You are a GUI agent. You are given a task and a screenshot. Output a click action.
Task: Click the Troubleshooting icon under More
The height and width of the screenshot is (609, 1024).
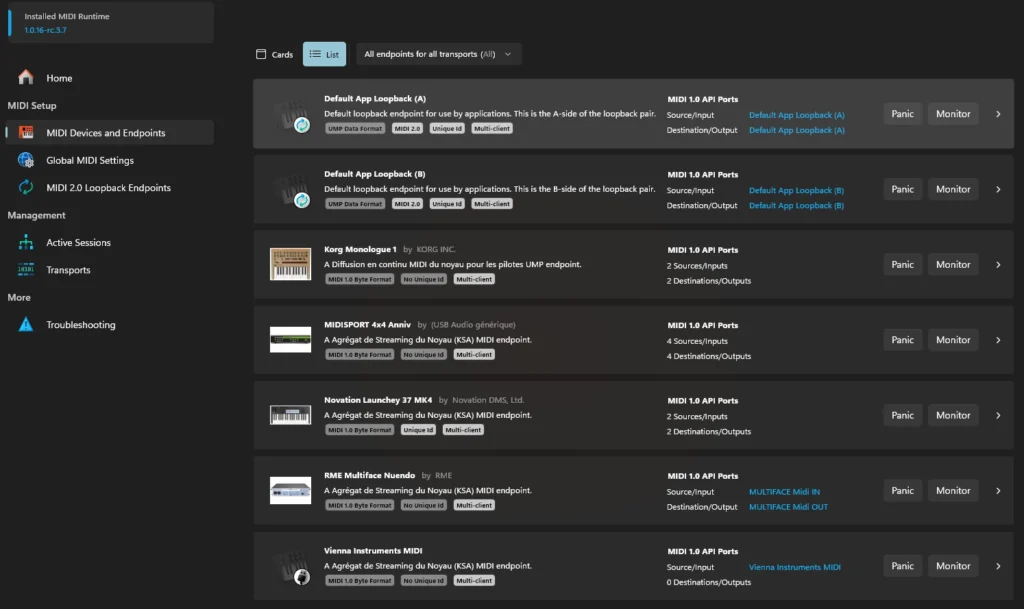pyautogui.click(x=26, y=324)
